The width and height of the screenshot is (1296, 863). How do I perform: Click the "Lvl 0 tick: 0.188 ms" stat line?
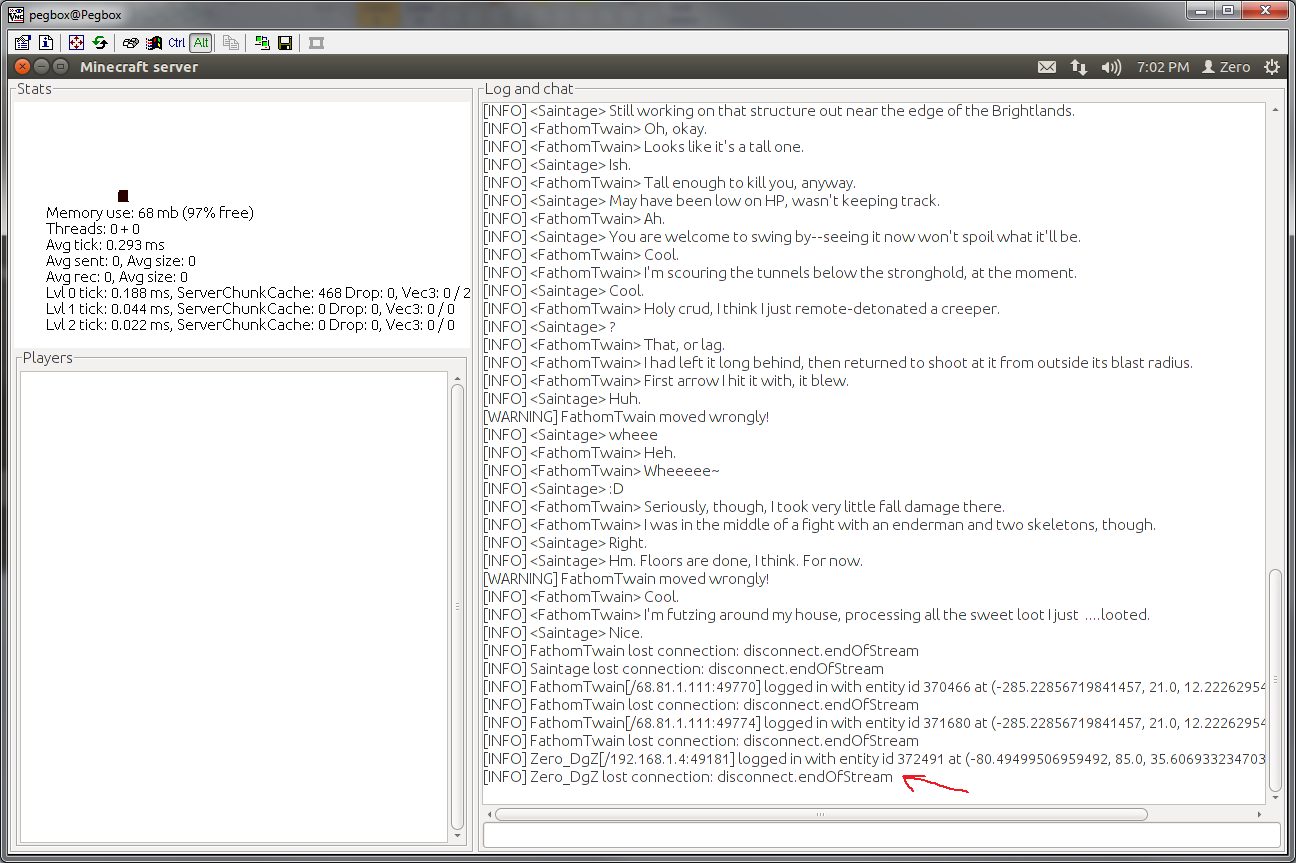(258, 293)
